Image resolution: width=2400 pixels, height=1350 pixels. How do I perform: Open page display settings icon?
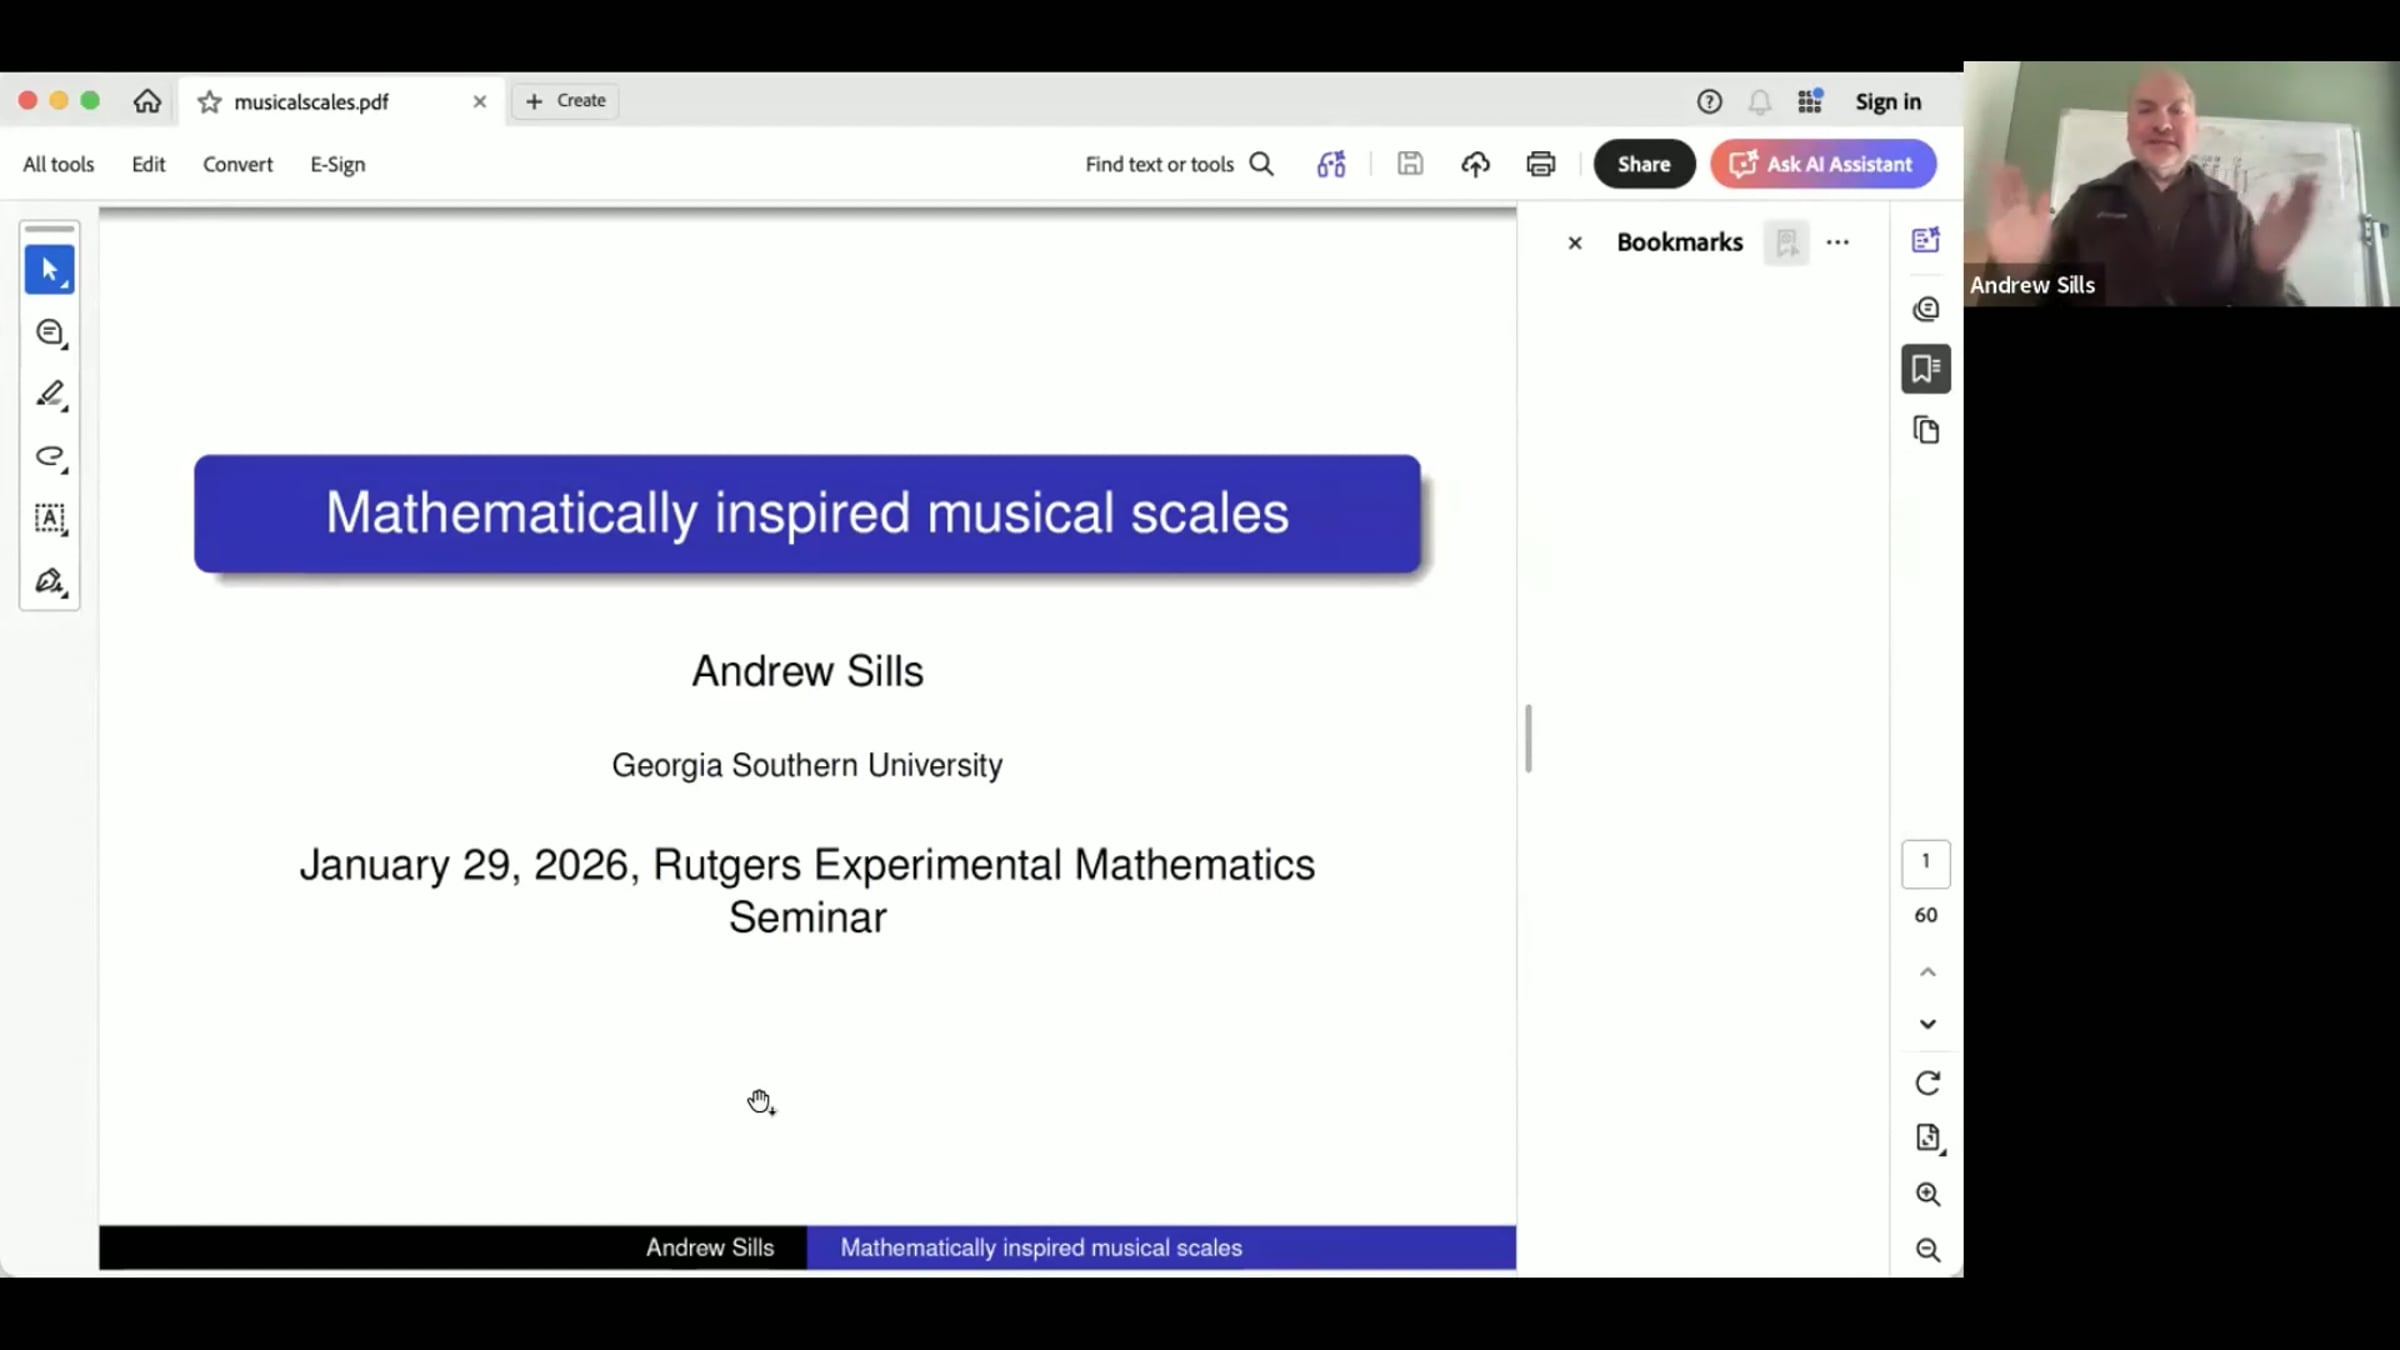1928,1138
